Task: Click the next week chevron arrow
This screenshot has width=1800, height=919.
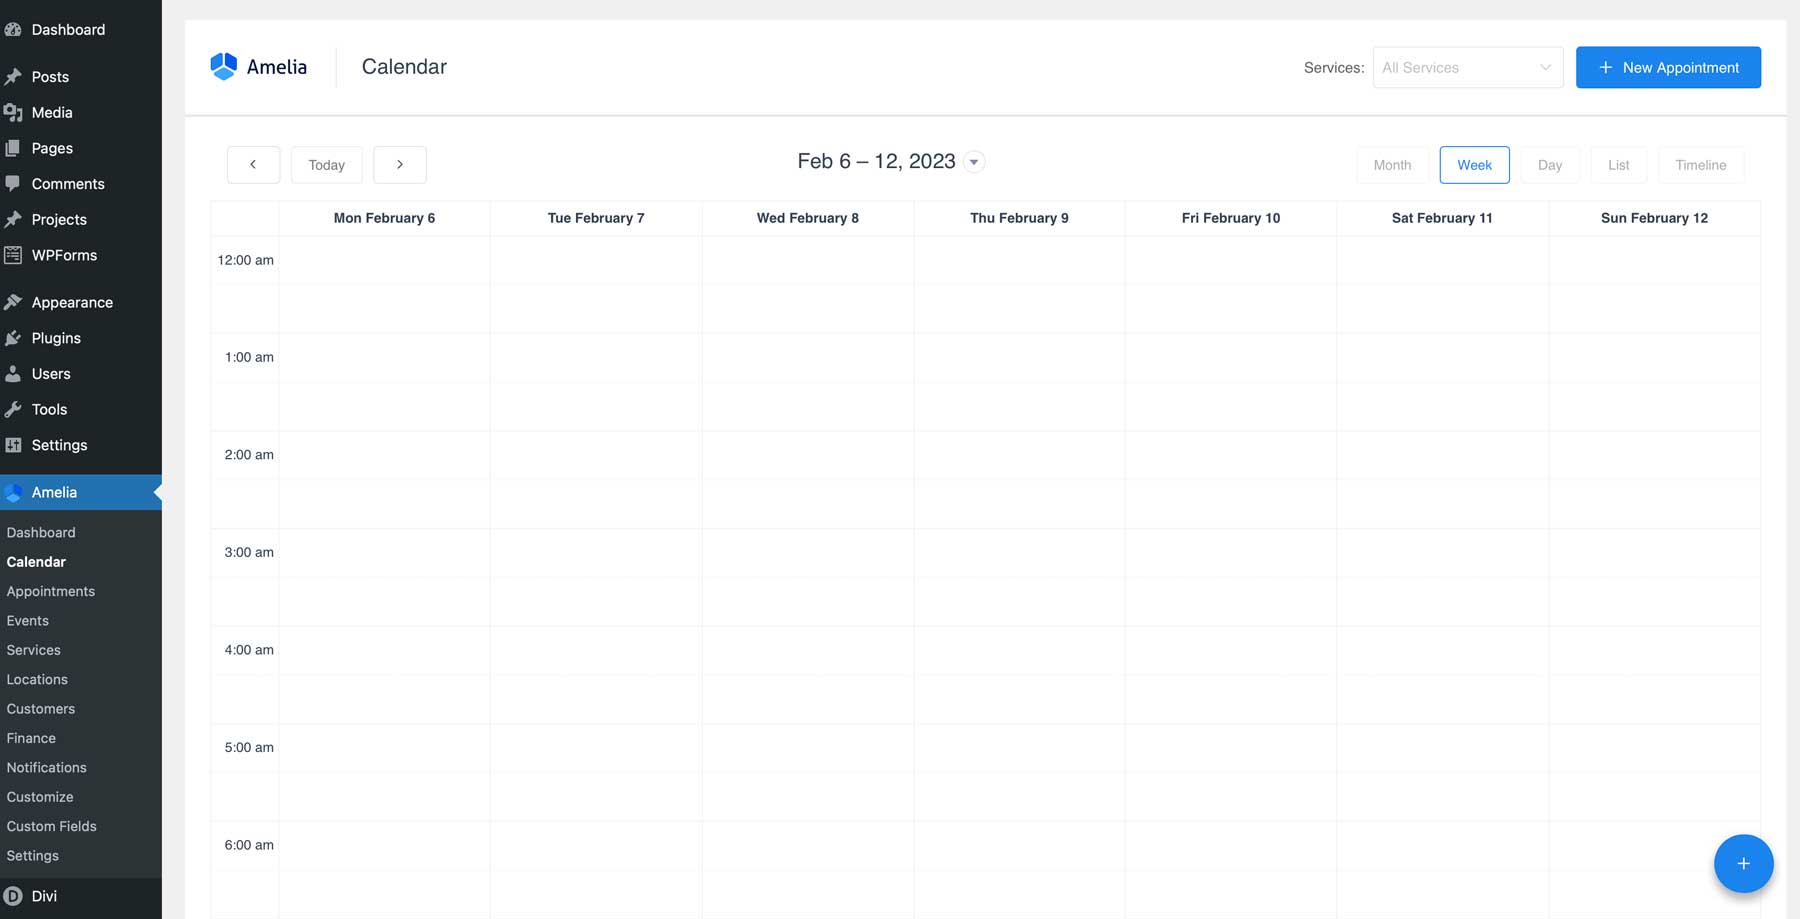Action: (400, 164)
